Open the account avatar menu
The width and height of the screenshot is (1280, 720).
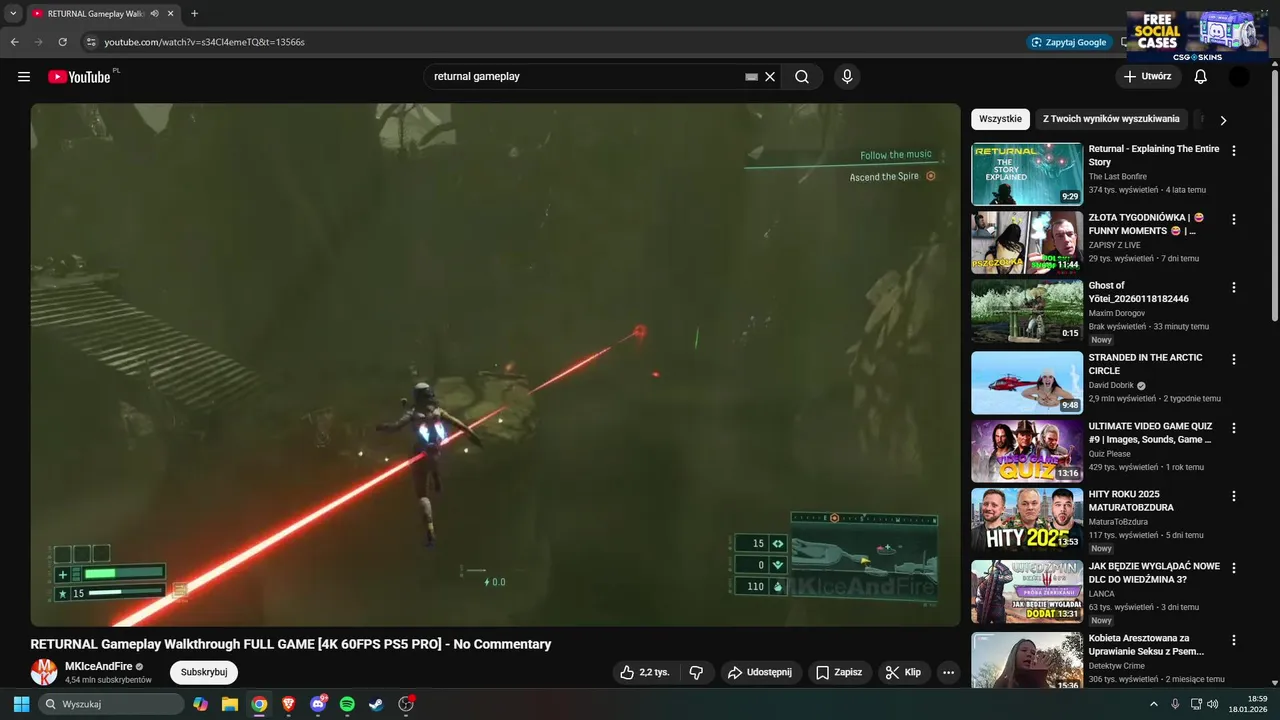pos(1239,77)
